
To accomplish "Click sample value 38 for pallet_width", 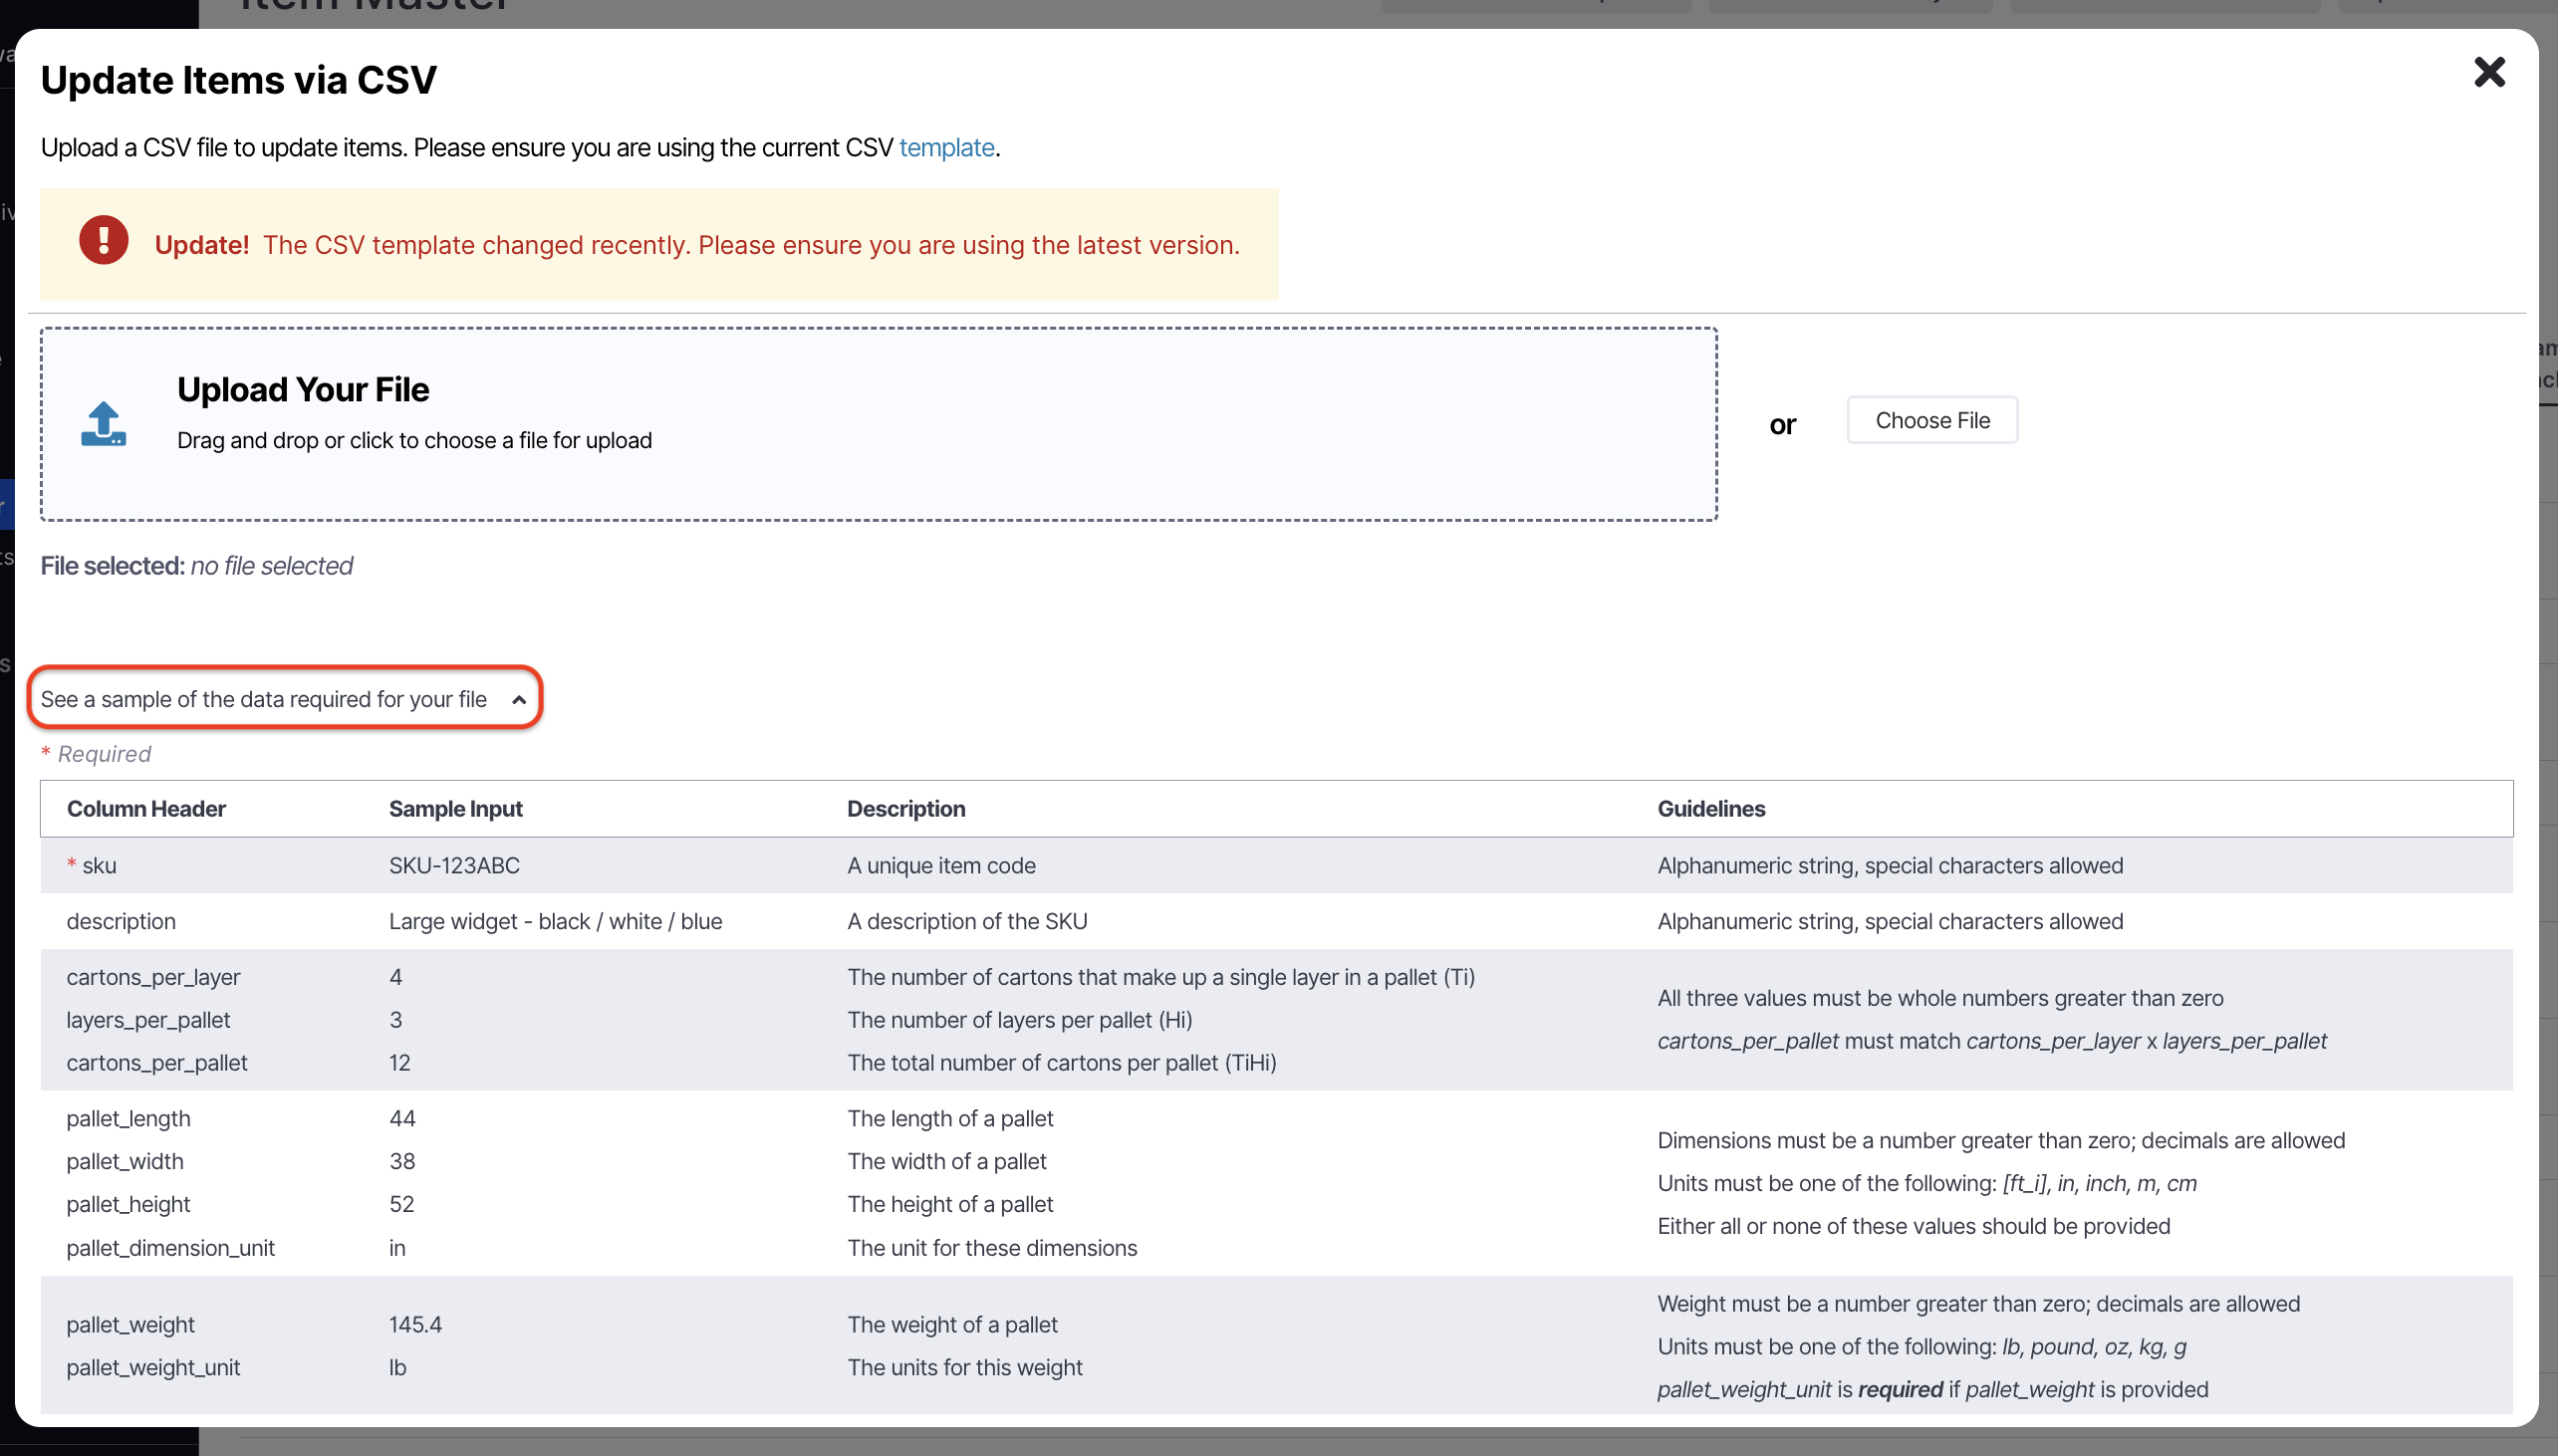I will pos(402,1163).
